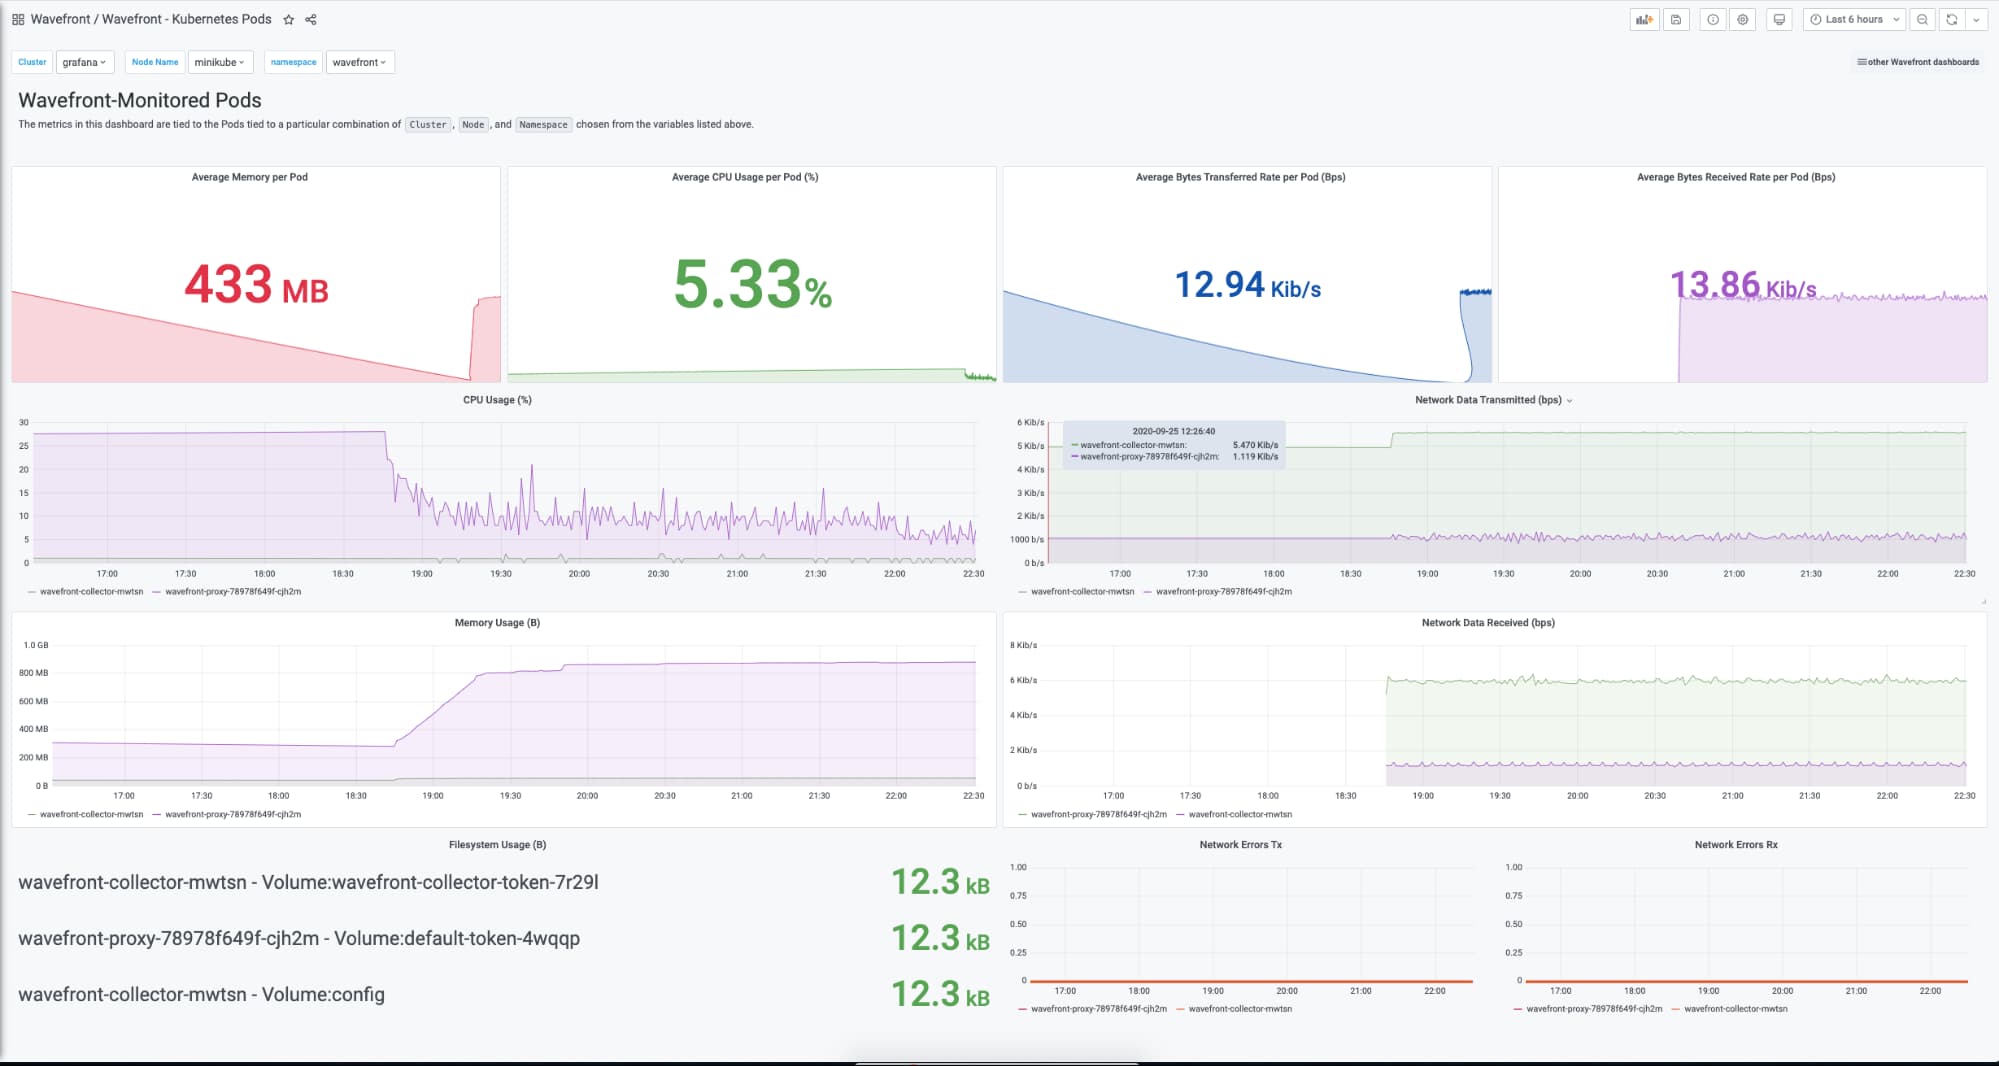The height and width of the screenshot is (1066, 1999).
Task: Click the 13.86 Kib/s received rate value
Action: 1743,285
